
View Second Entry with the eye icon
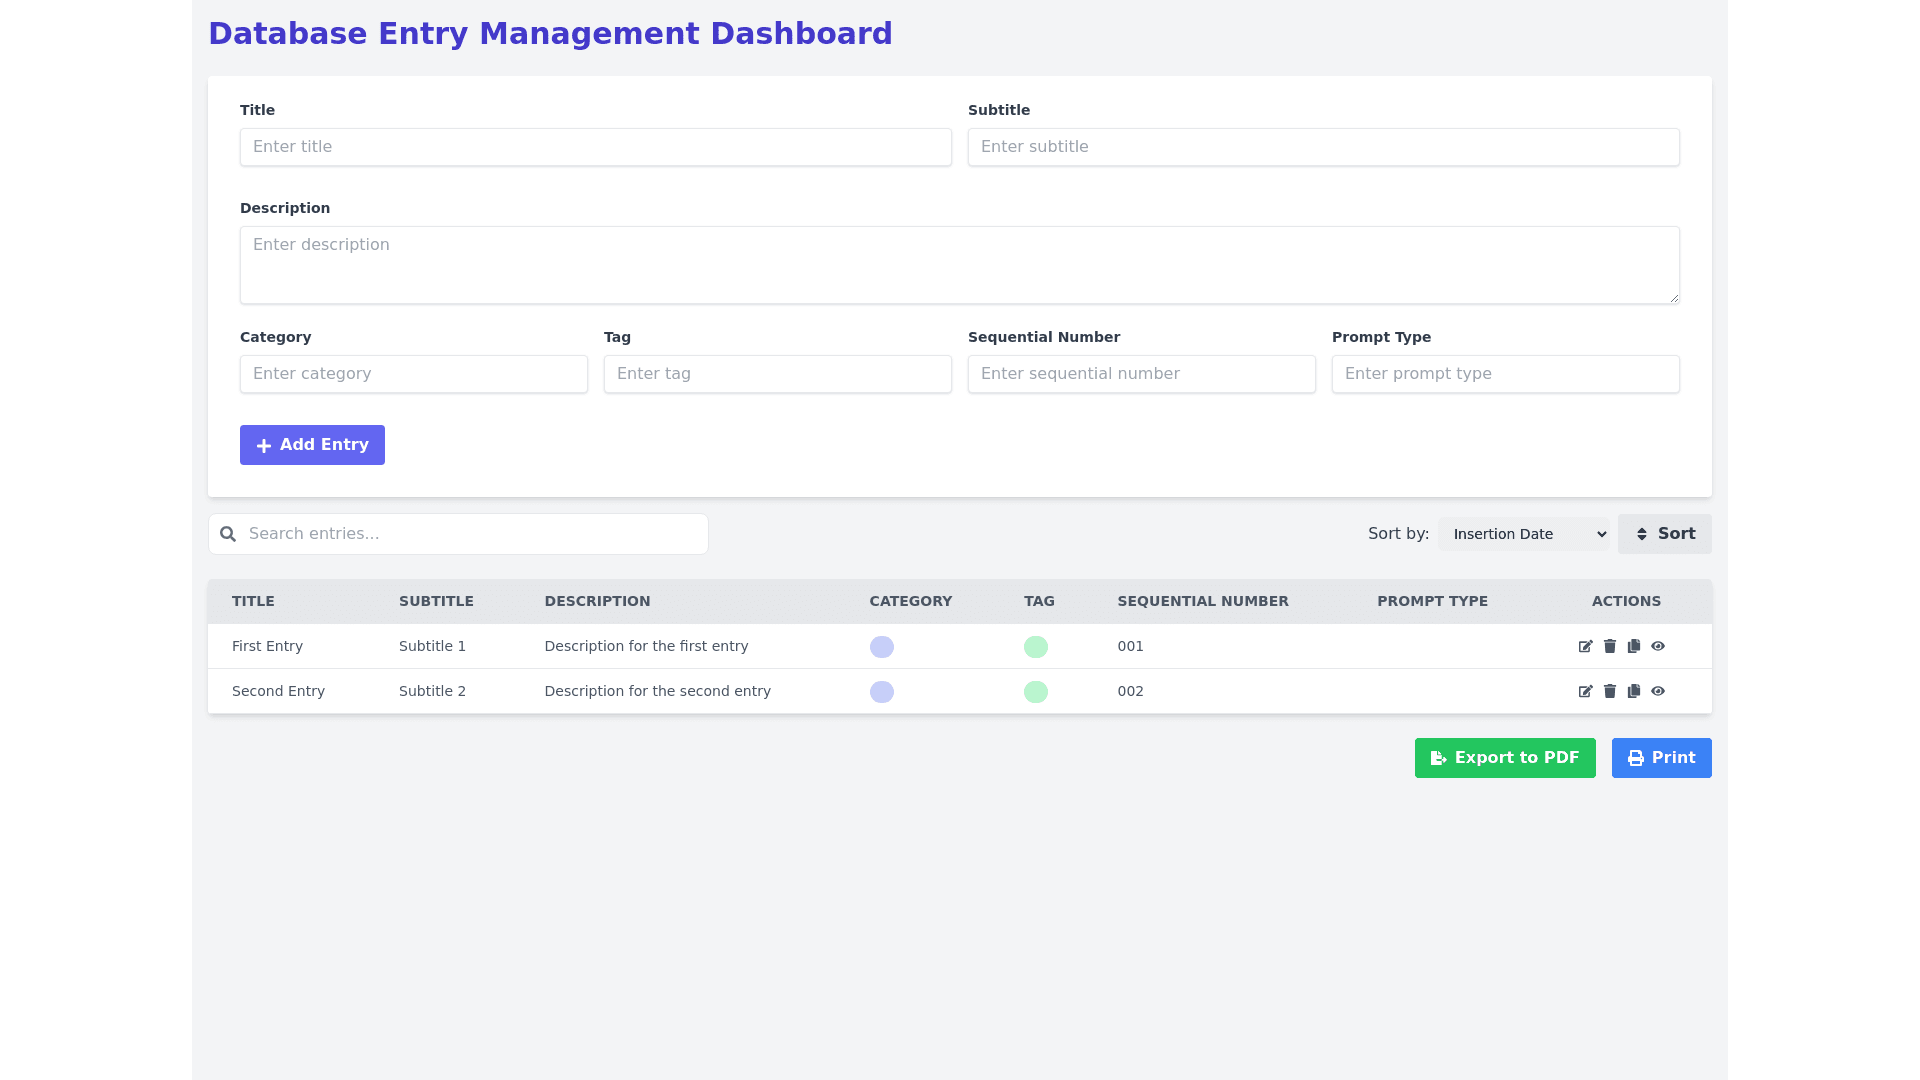[1658, 692]
